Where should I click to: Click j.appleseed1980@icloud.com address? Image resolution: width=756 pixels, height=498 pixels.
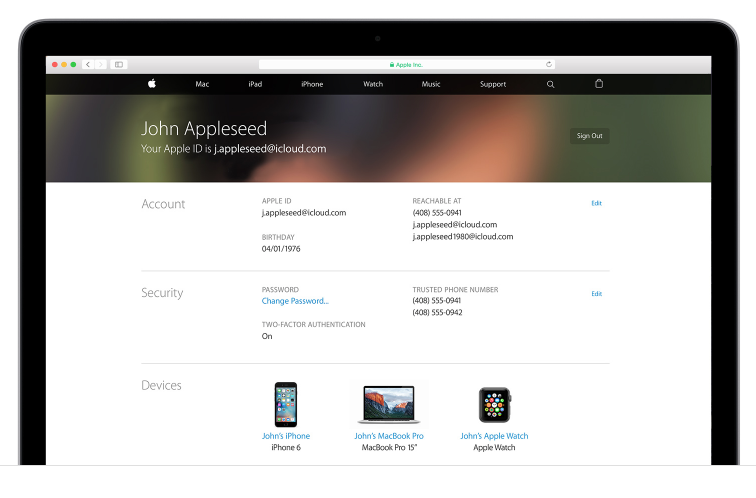(x=463, y=237)
